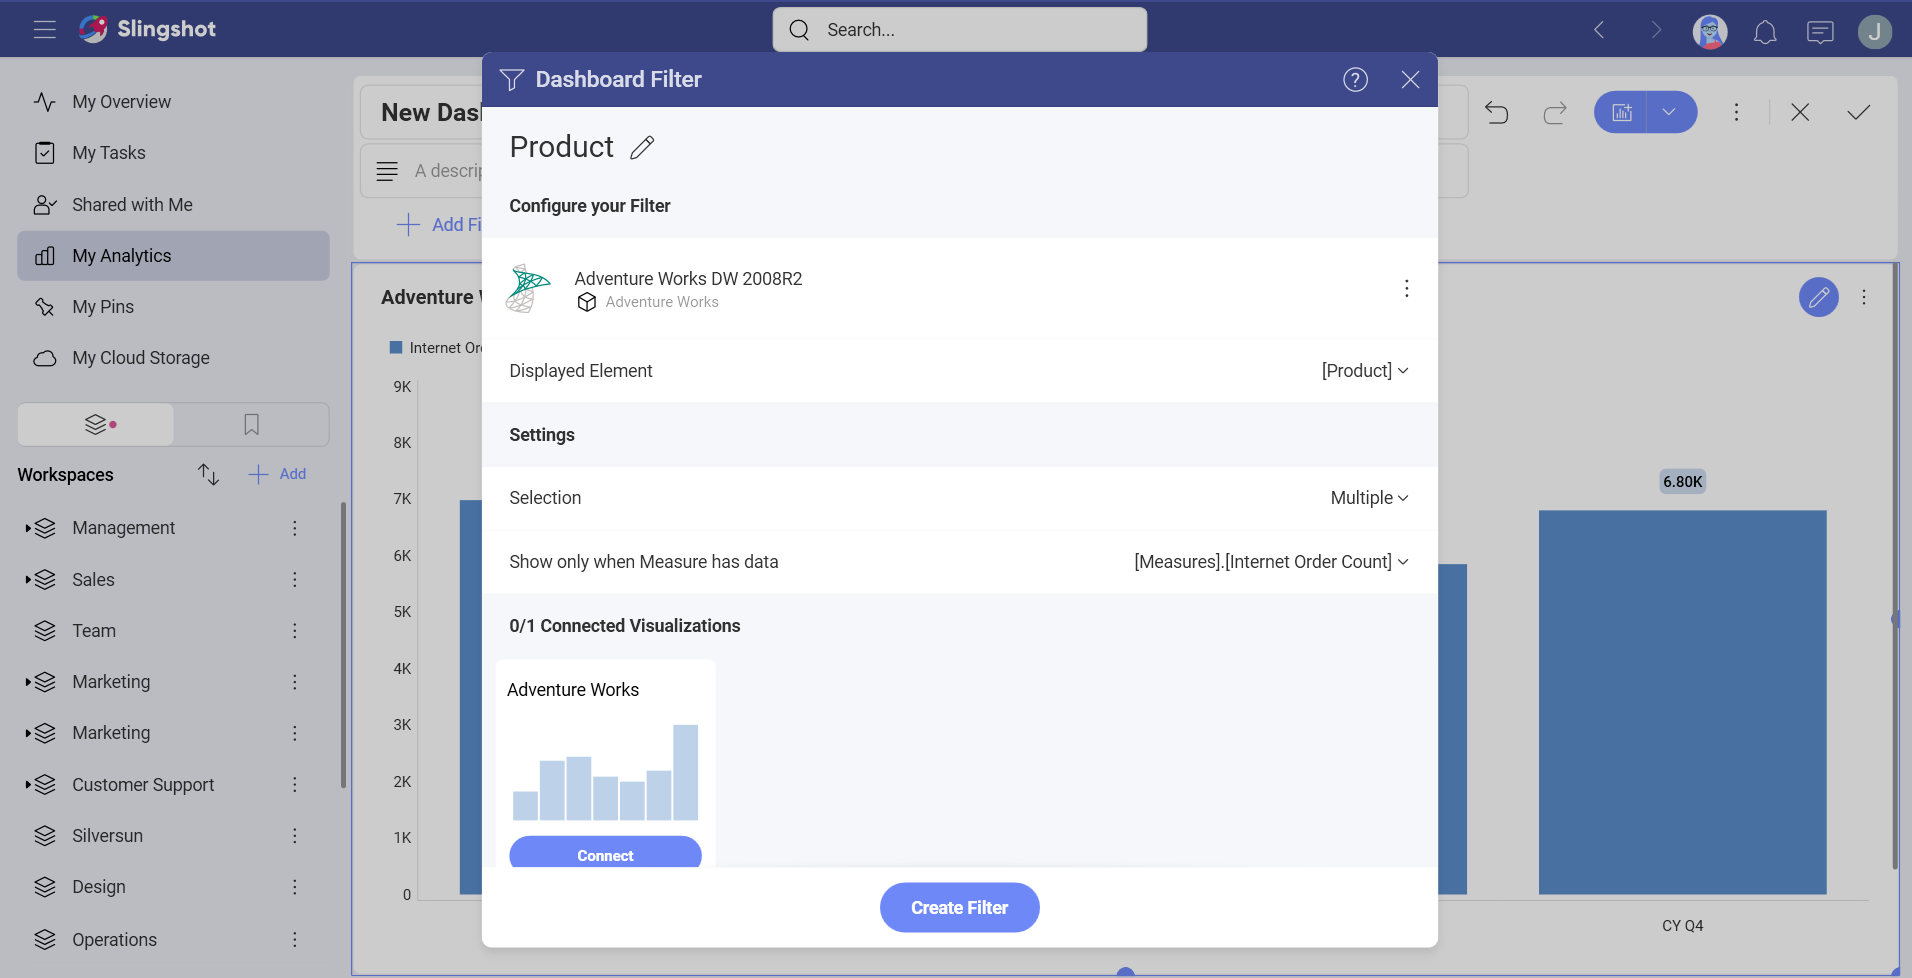Open the Silversun workspace
This screenshot has width=1912, height=978.
click(x=107, y=836)
